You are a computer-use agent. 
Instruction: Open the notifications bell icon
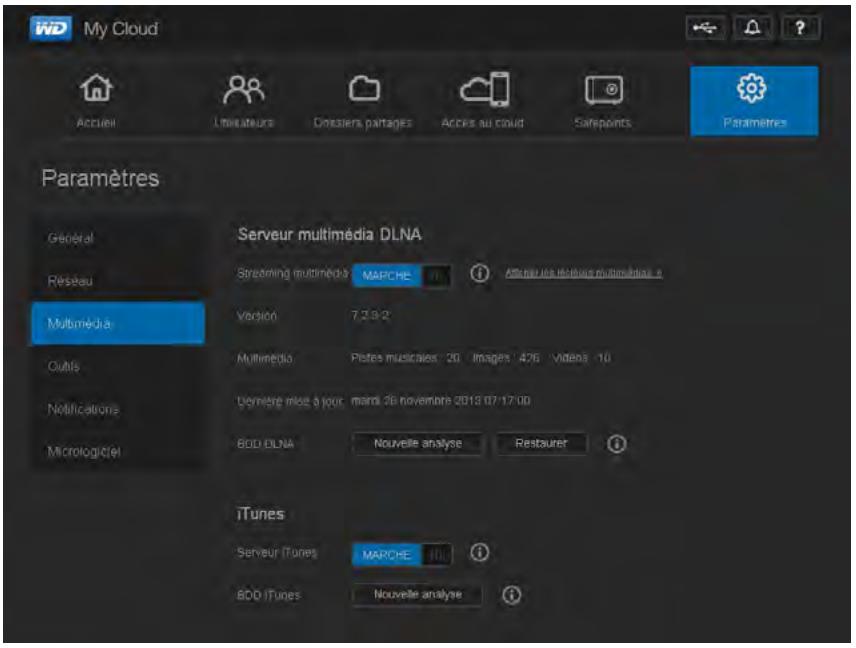[753, 27]
